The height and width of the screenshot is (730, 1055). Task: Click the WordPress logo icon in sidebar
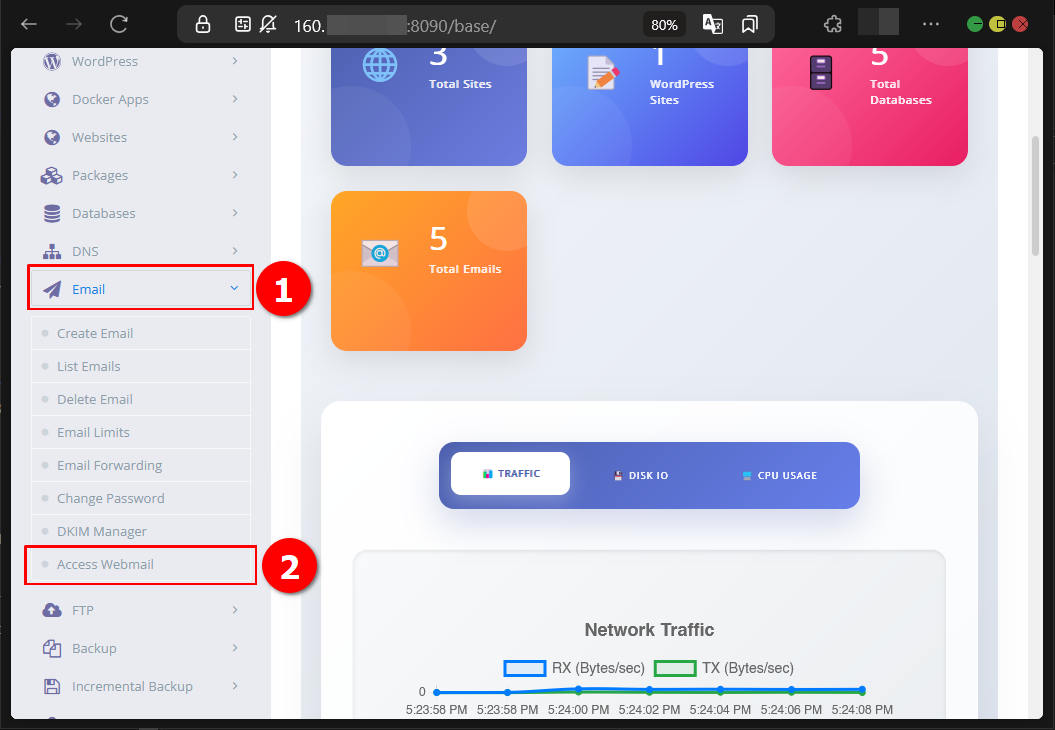coord(52,61)
